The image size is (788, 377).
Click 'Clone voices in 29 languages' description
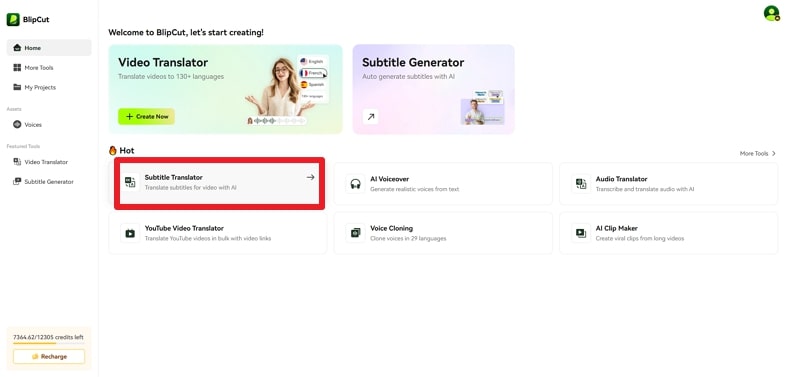coord(408,238)
